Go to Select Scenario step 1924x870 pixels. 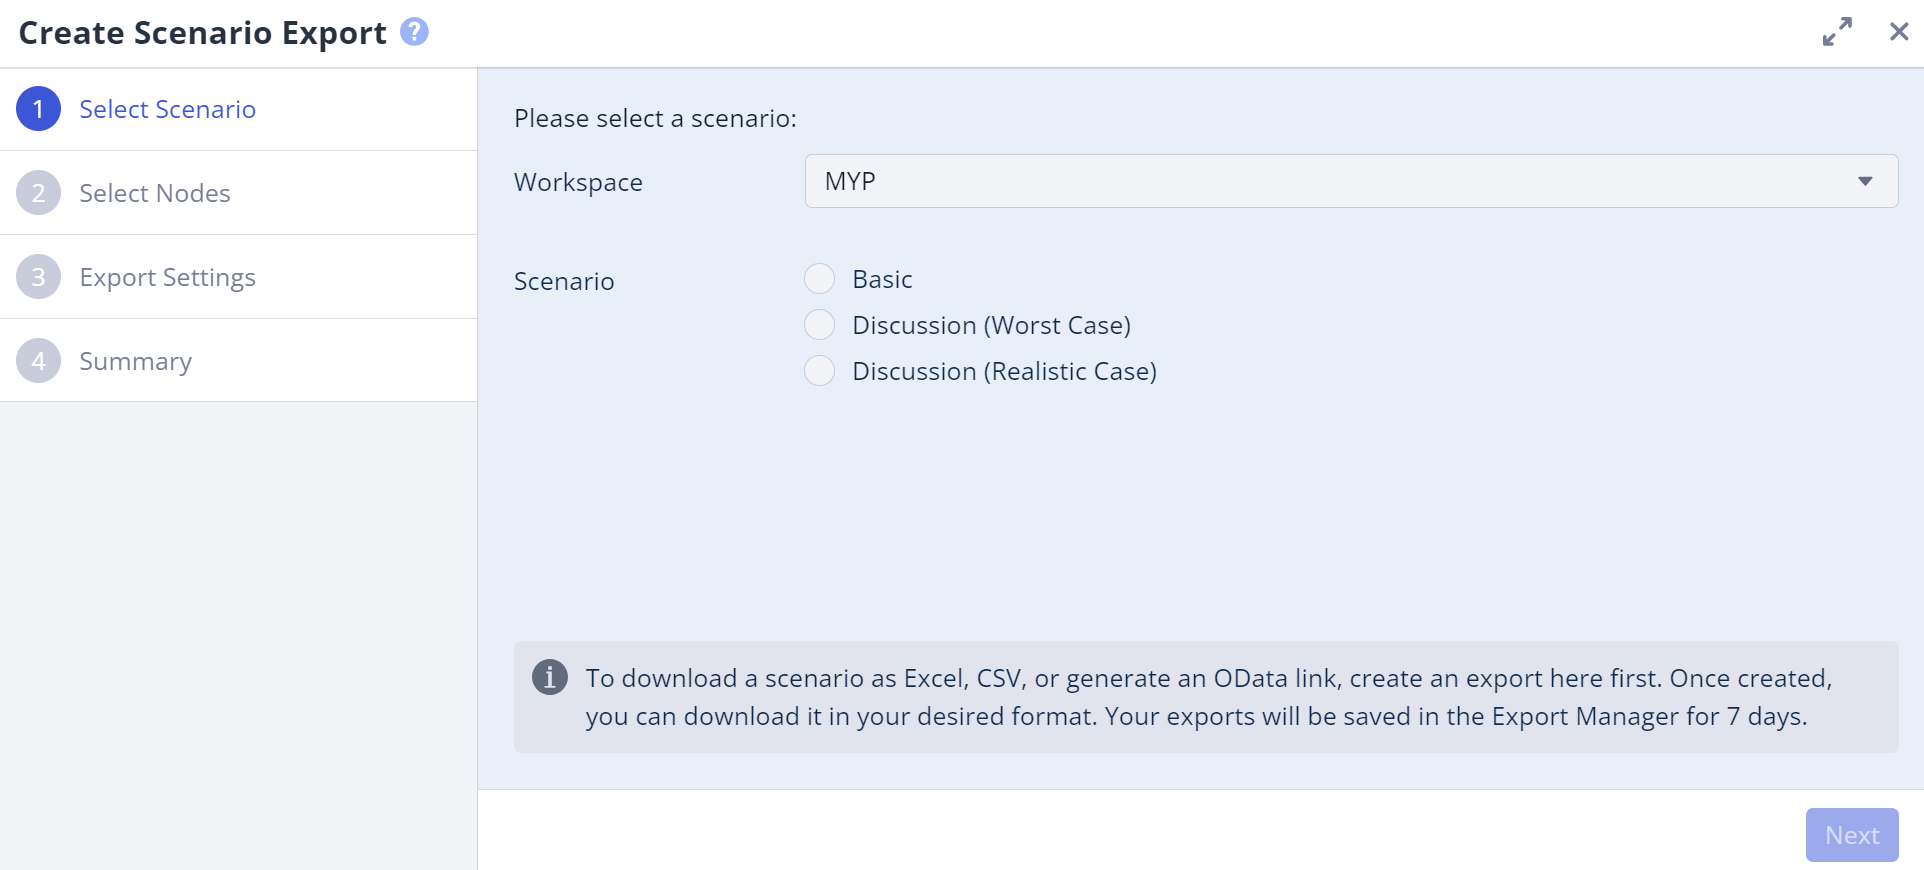coord(167,109)
